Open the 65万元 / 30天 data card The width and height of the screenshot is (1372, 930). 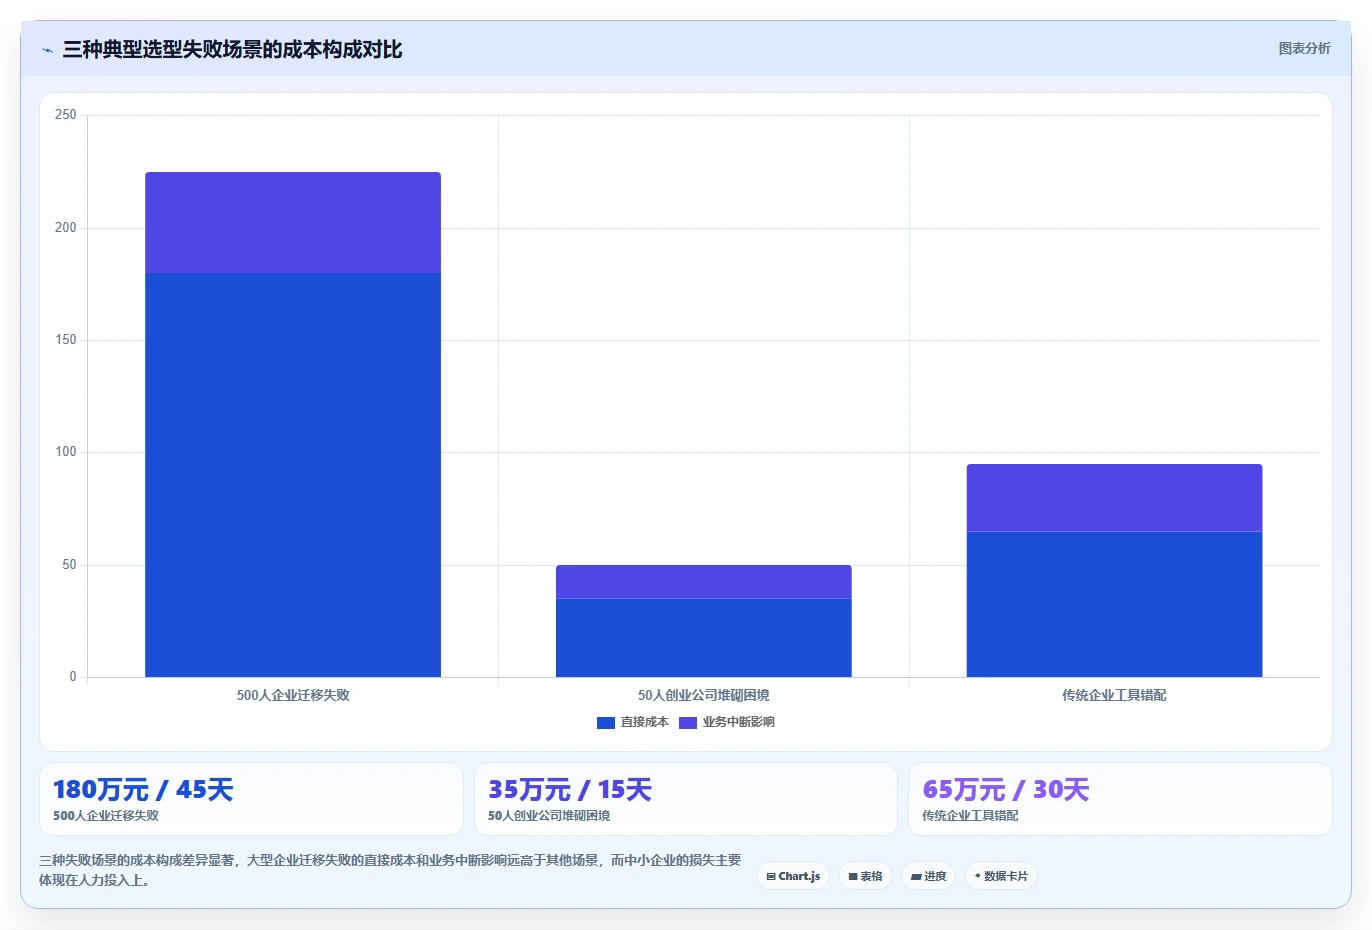click(1120, 799)
